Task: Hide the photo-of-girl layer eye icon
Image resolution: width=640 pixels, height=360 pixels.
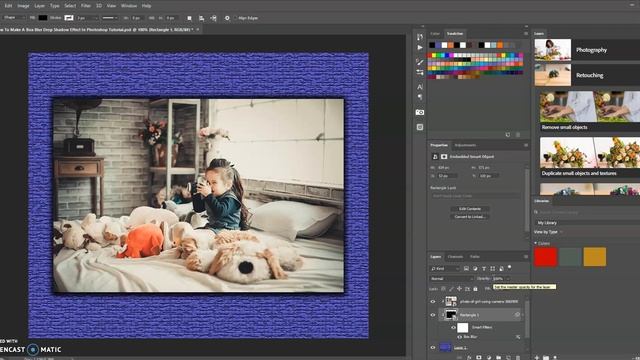Action: coord(433,302)
